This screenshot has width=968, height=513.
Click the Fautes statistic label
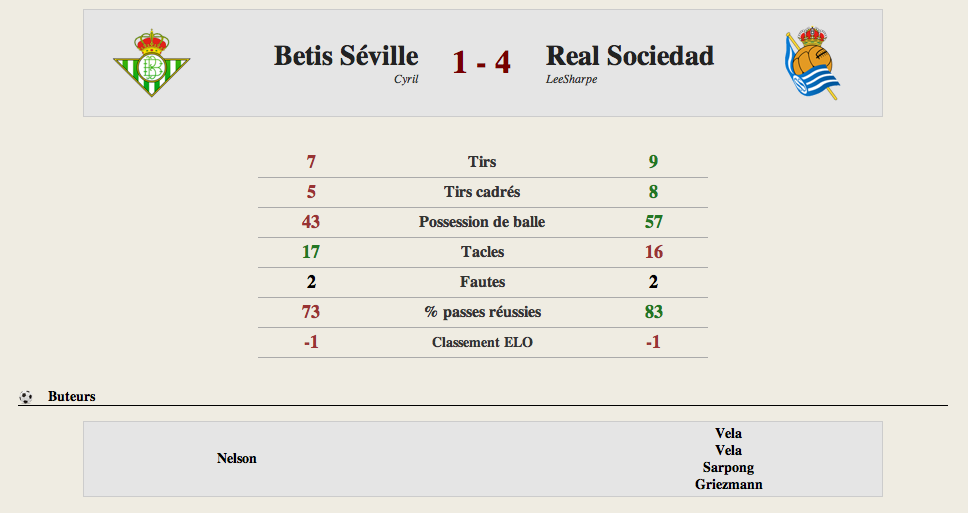pyautogui.click(x=482, y=282)
